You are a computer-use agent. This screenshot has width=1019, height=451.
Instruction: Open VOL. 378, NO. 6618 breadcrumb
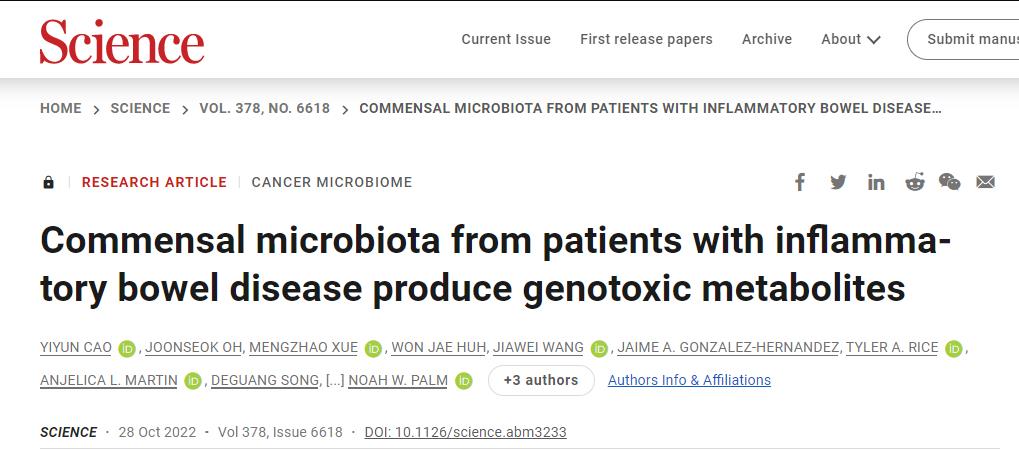264,109
